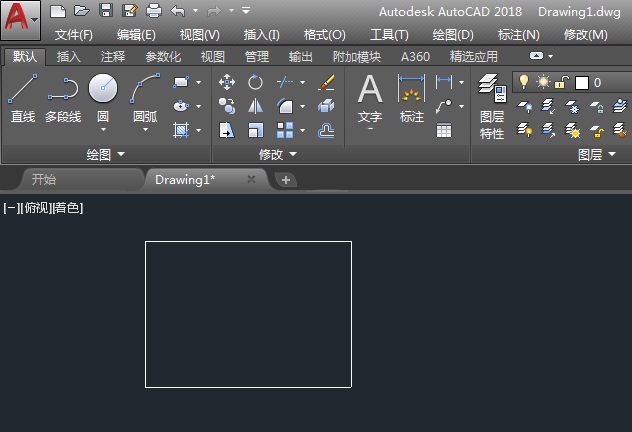Screen dimensions: 632x432
Task: Open the AutoCAD application menu button
Action: [21, 20]
